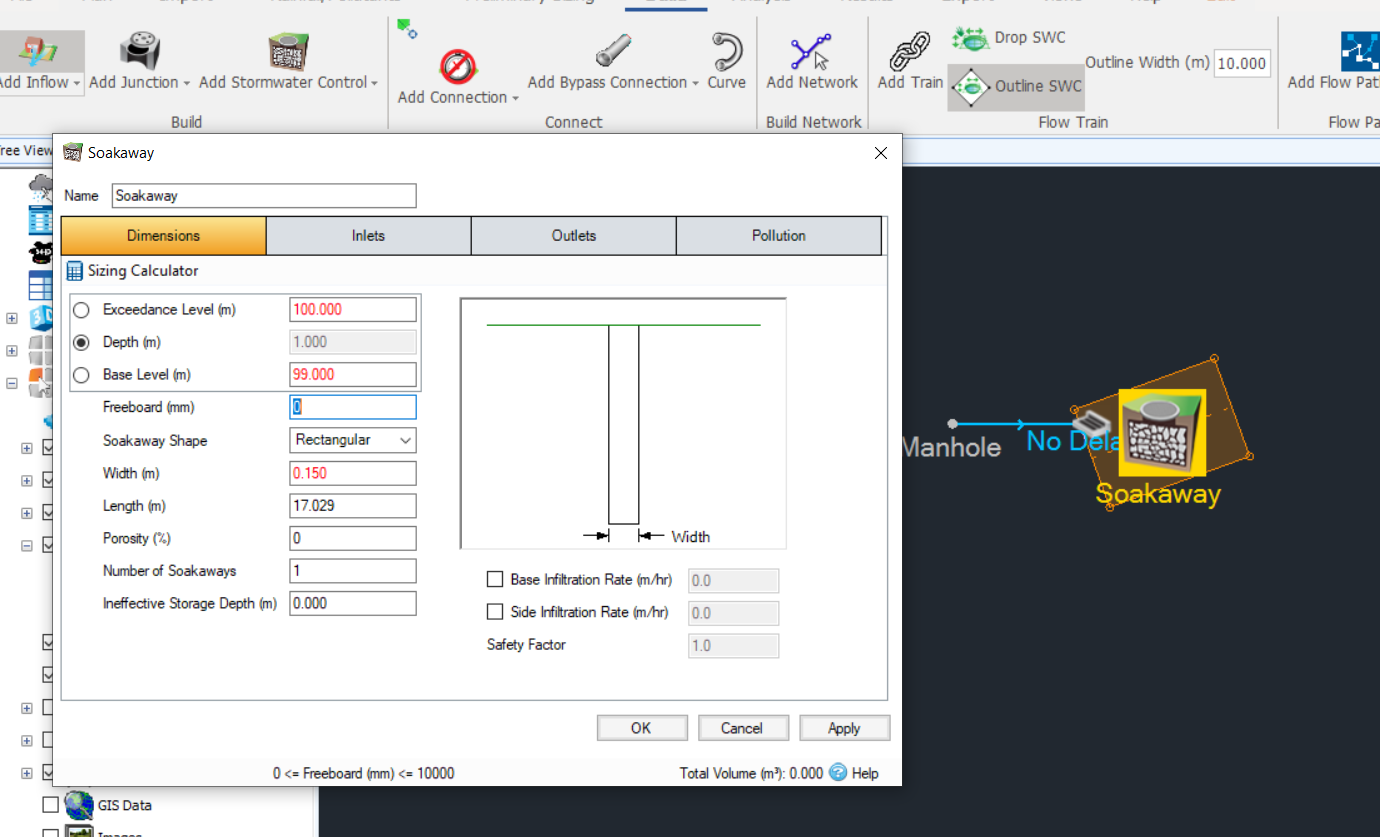Select the Drop SWC tool
The height and width of the screenshot is (837, 1380).
coord(1008,37)
